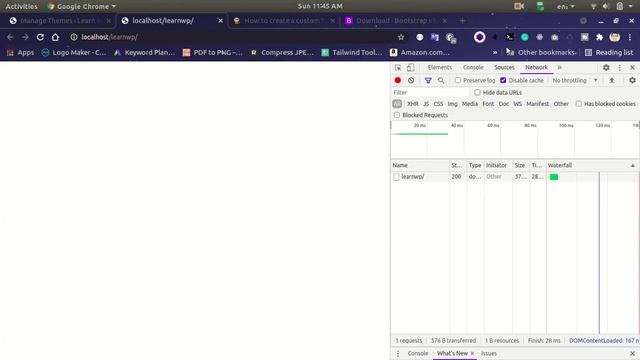
Task: Show All request types
Action: click(397, 104)
